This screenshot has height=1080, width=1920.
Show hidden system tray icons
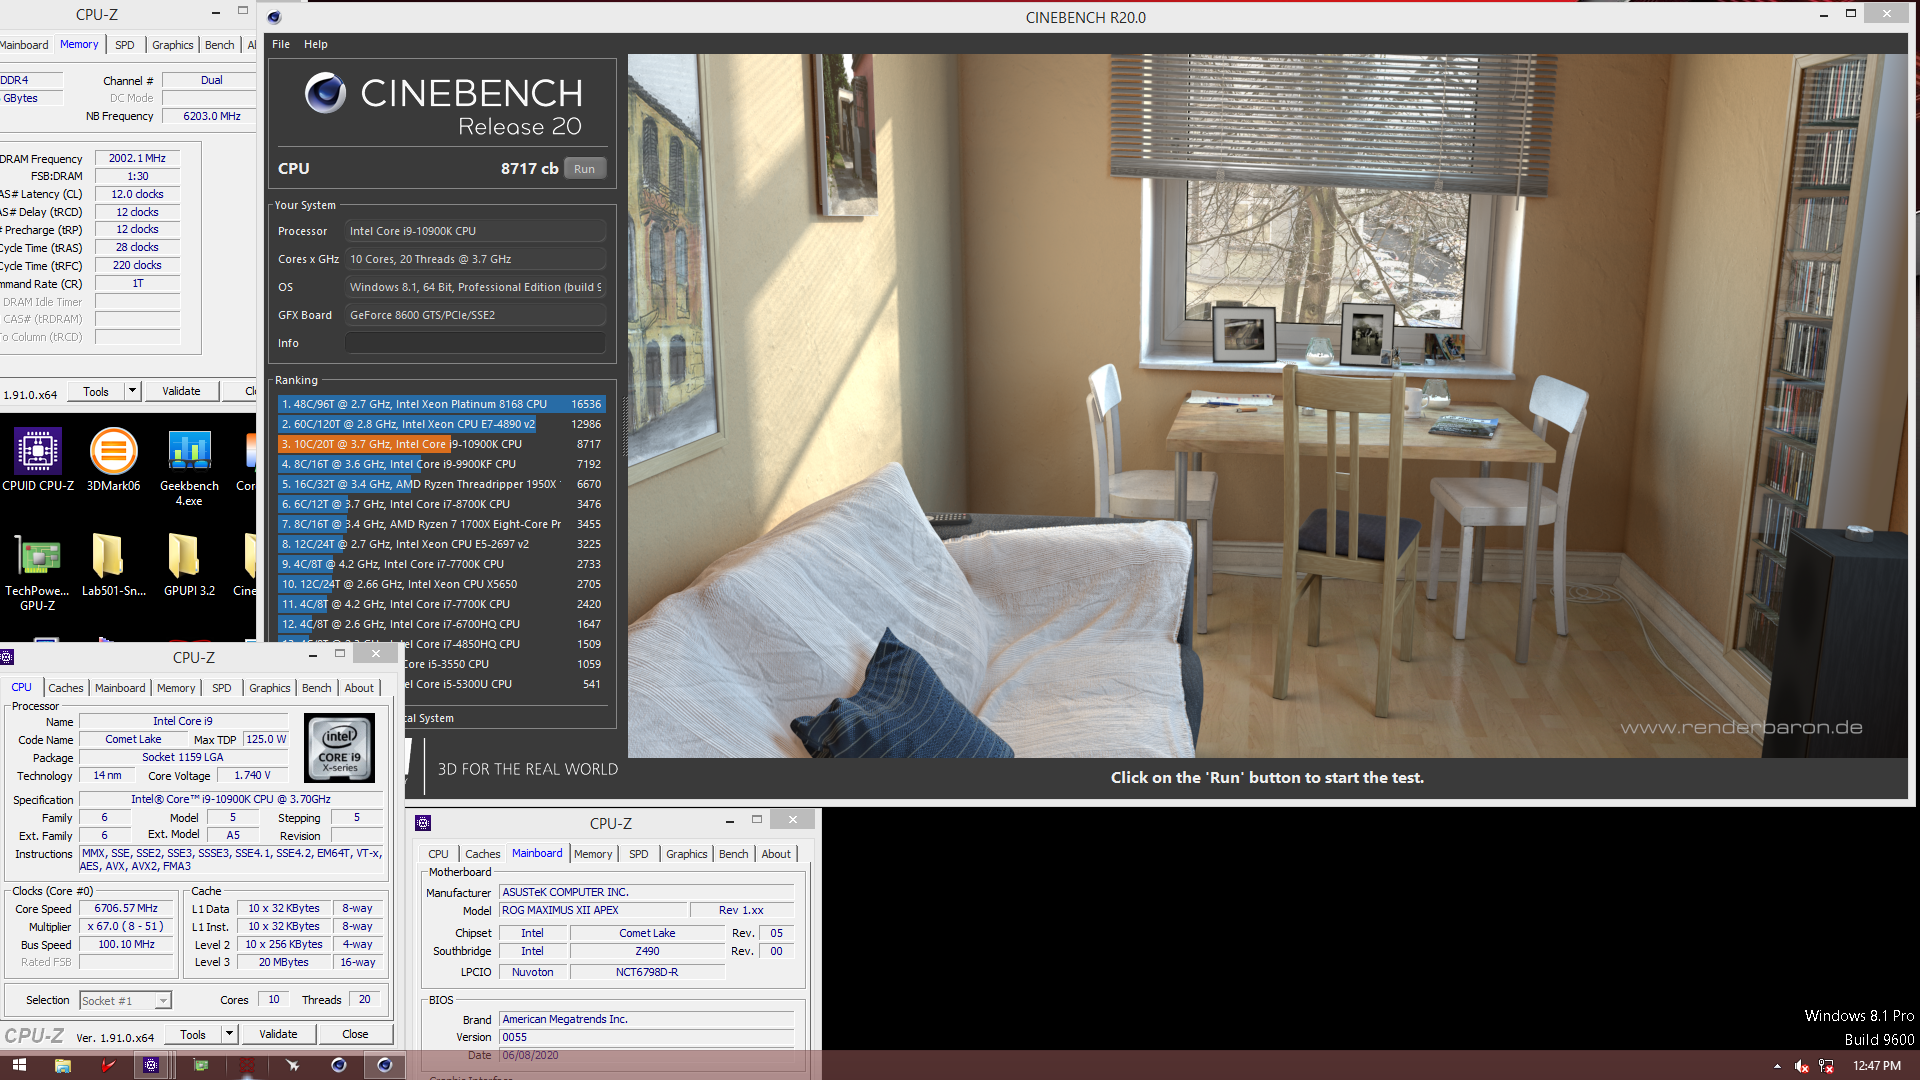click(1777, 1066)
